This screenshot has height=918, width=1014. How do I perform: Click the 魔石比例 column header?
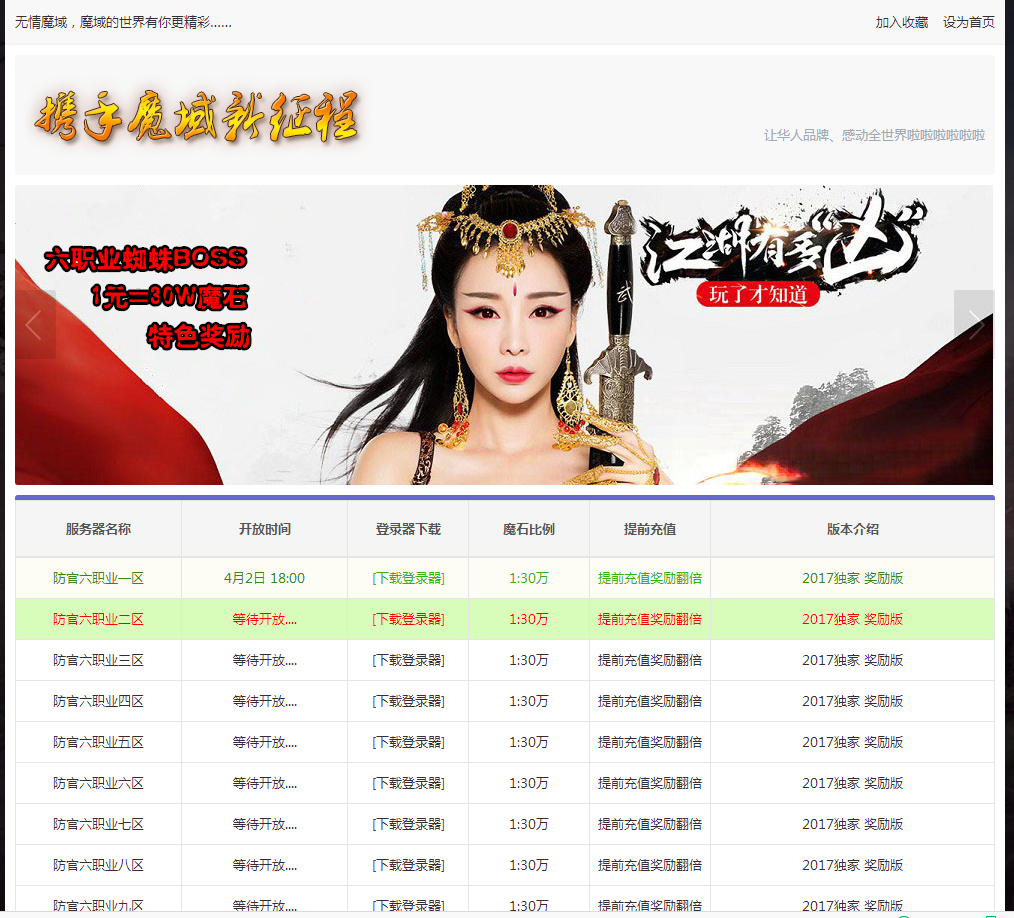pos(528,529)
